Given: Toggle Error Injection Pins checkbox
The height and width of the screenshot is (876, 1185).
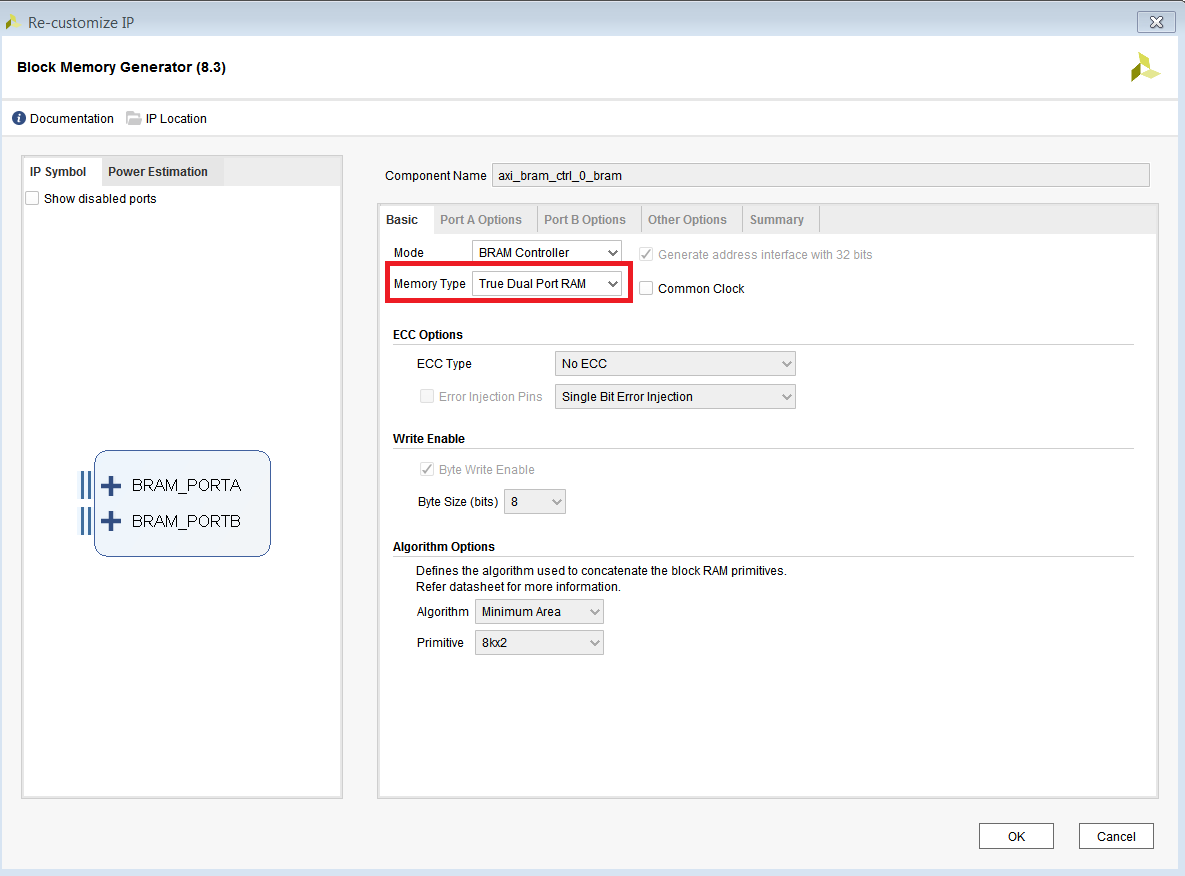Looking at the screenshot, I should click(x=427, y=397).
